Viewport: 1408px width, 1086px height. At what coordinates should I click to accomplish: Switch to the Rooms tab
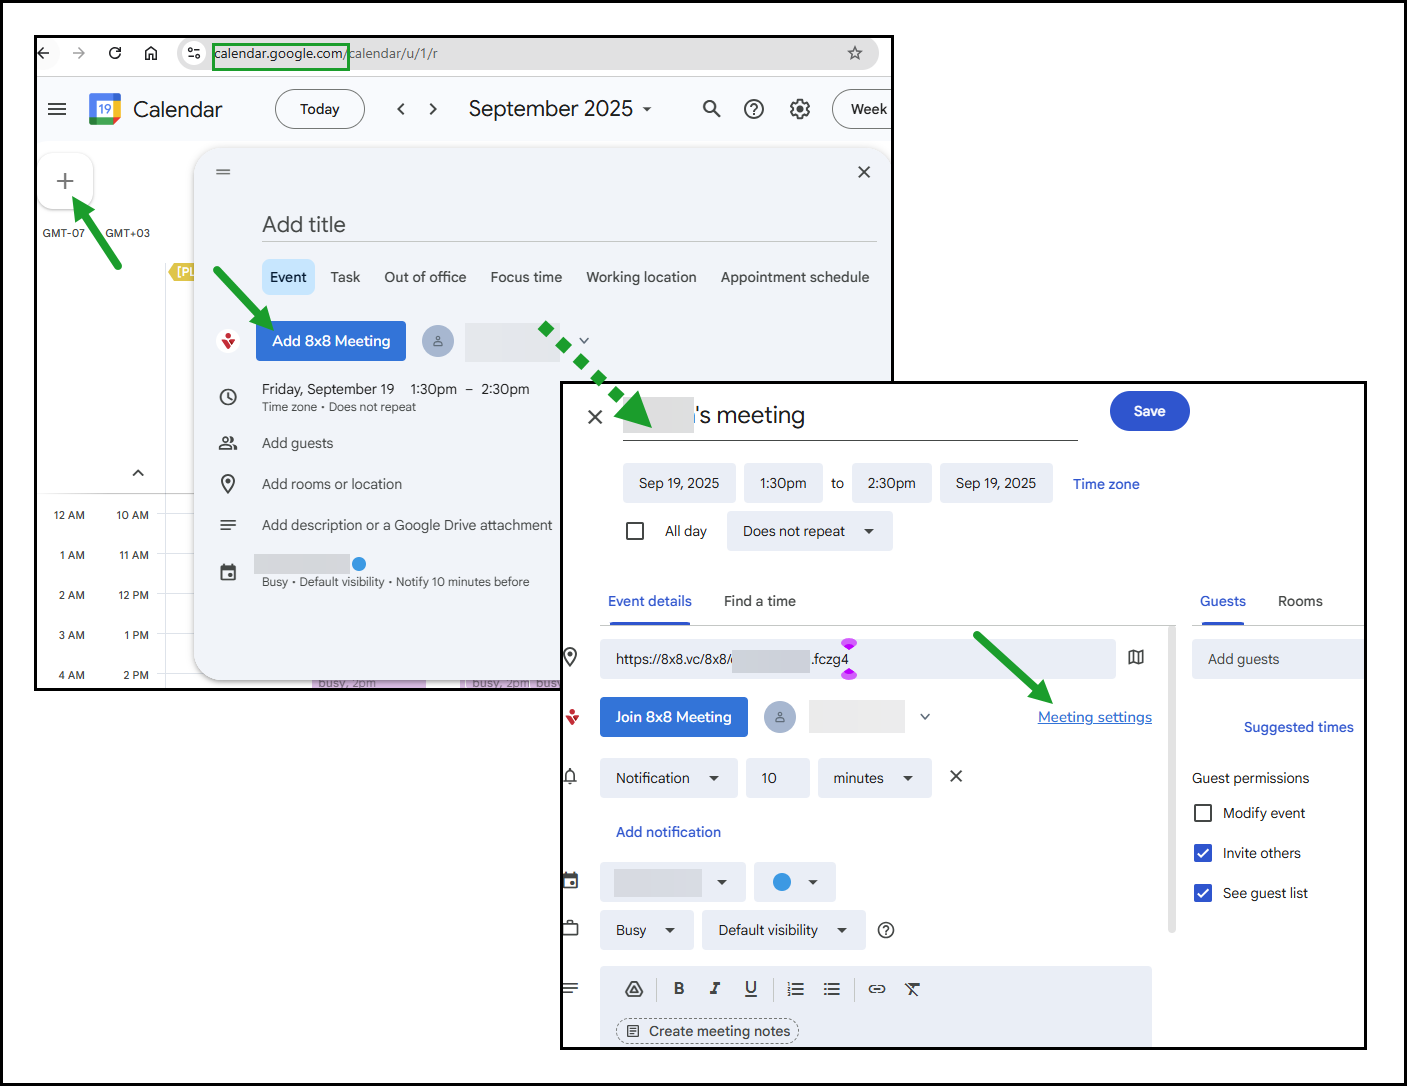click(1299, 601)
